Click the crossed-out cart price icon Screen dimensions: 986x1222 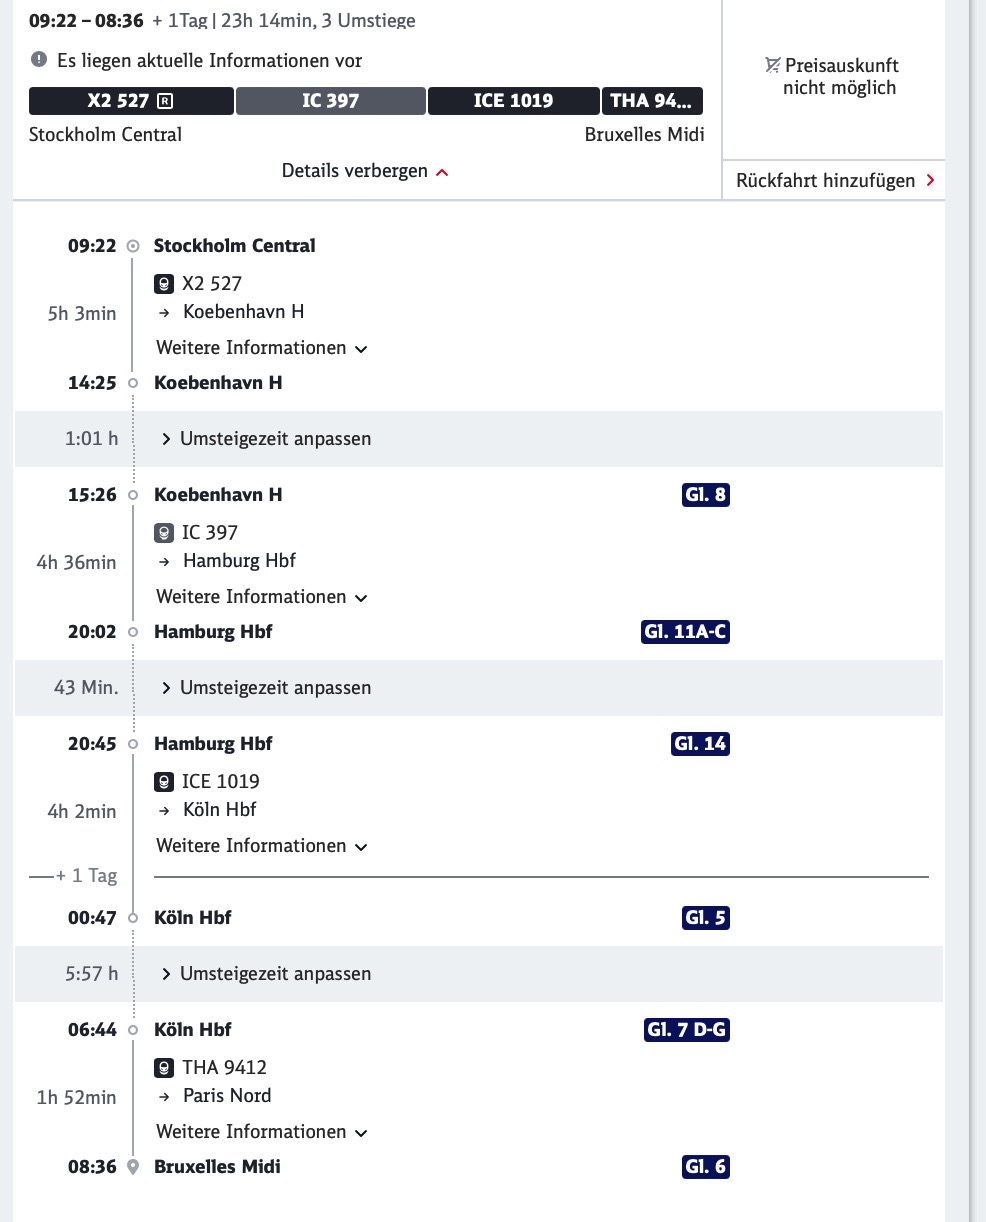[773, 66]
